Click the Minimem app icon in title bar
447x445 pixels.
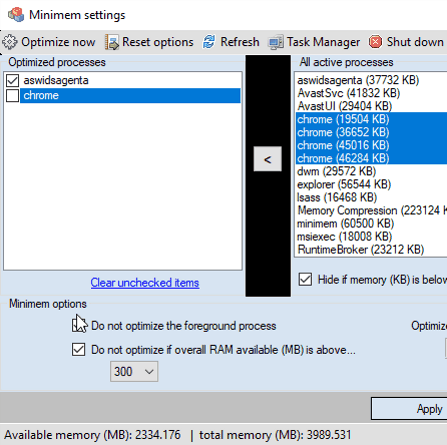16,15
